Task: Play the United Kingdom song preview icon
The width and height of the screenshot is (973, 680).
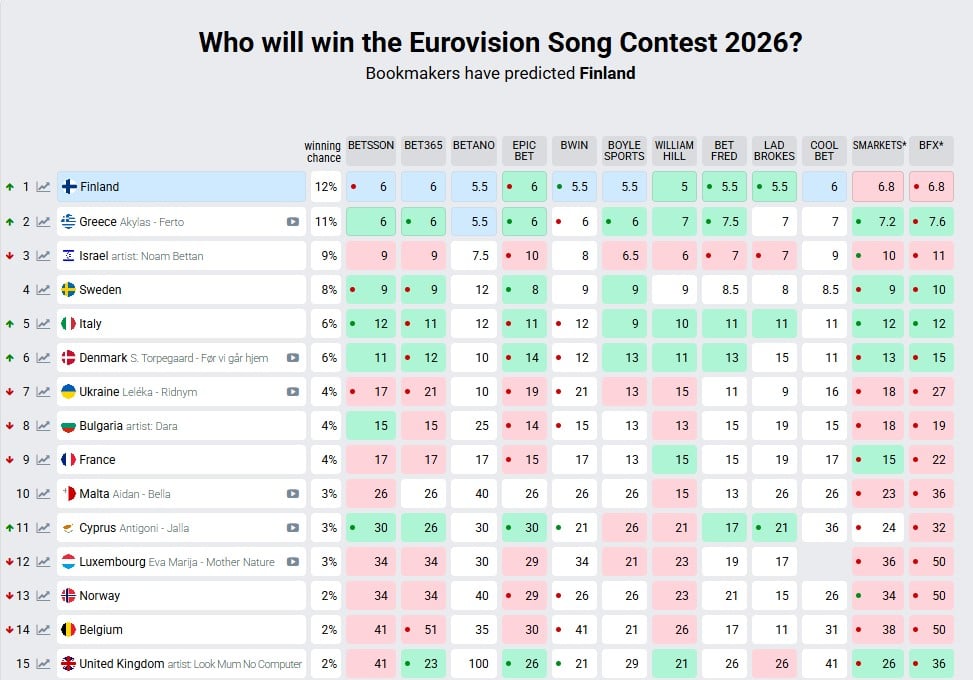Action: coord(291,663)
